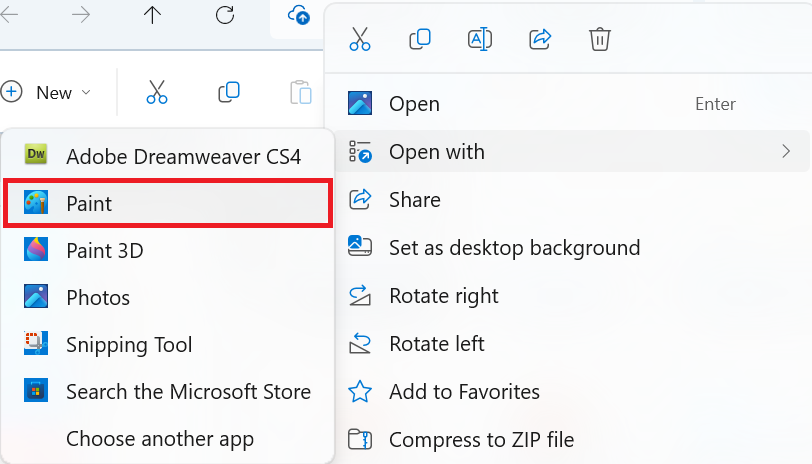Select Snipping Tool in Open with submenu
Screen dimensions: 812x464
tap(167, 344)
